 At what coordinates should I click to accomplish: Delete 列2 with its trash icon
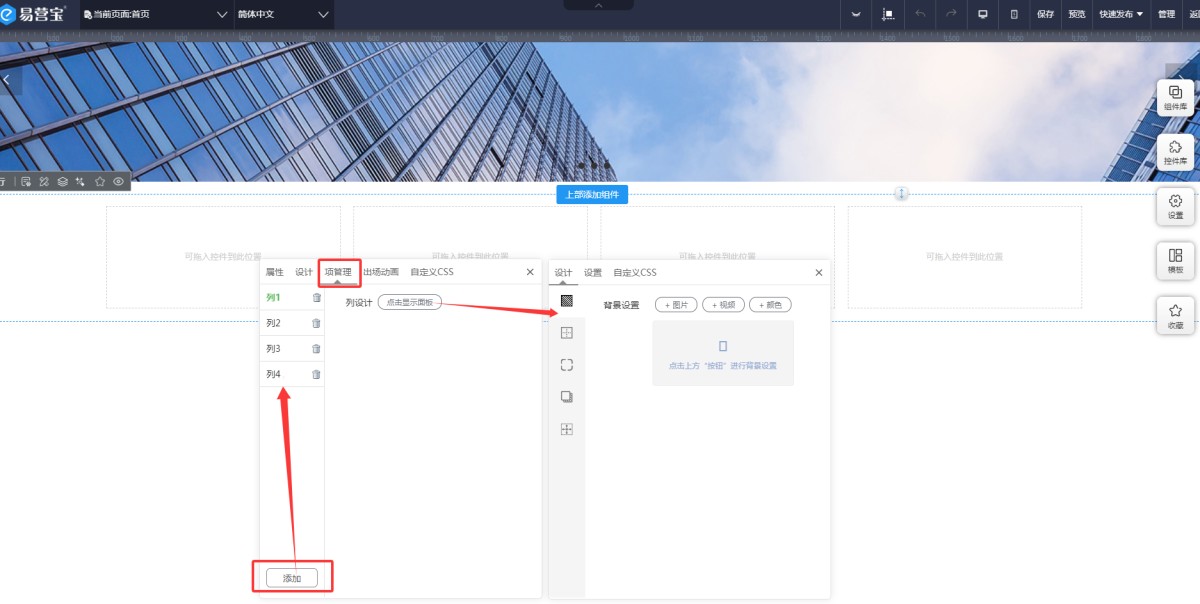(316, 323)
